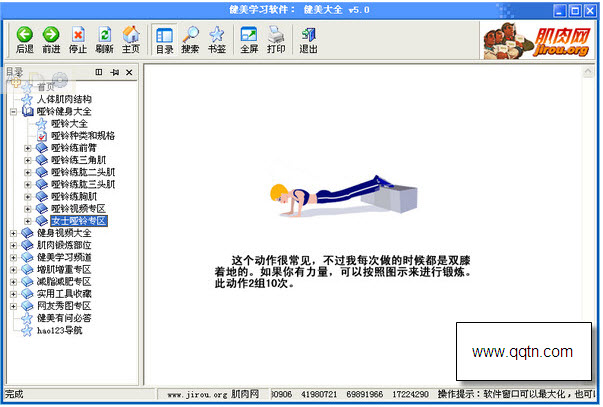
Task: Click the 增肌增重专区 book icon
Action: pyautogui.click(x=27, y=270)
